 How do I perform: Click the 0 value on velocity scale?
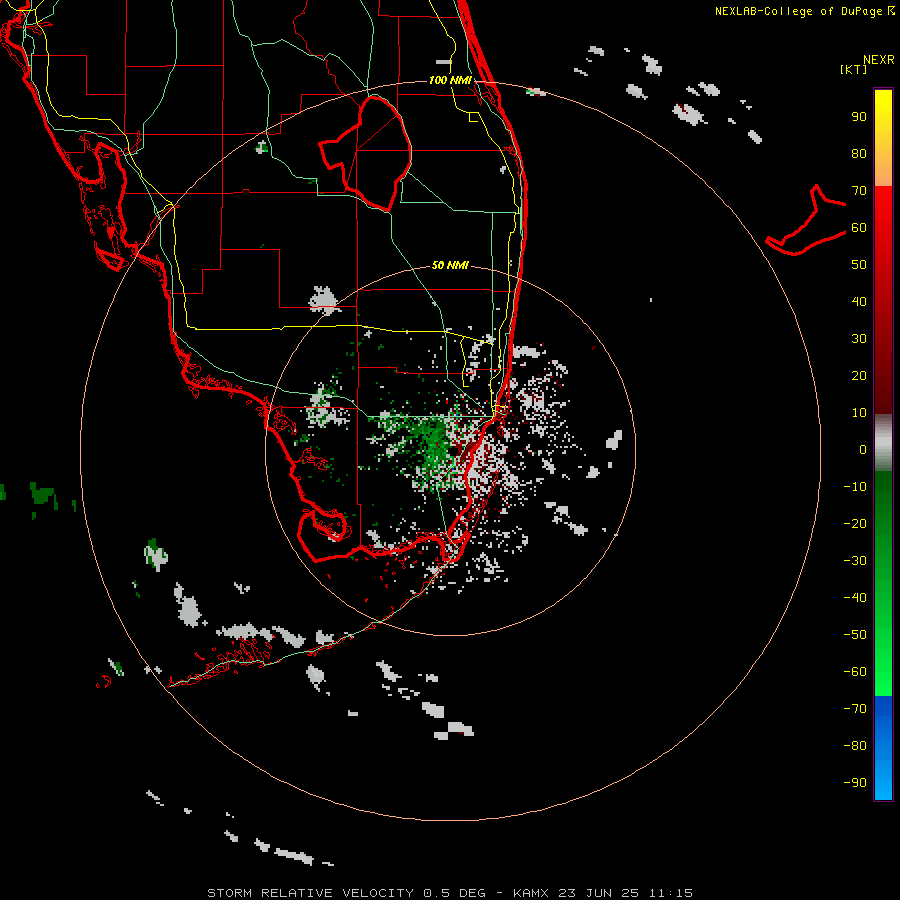point(863,449)
